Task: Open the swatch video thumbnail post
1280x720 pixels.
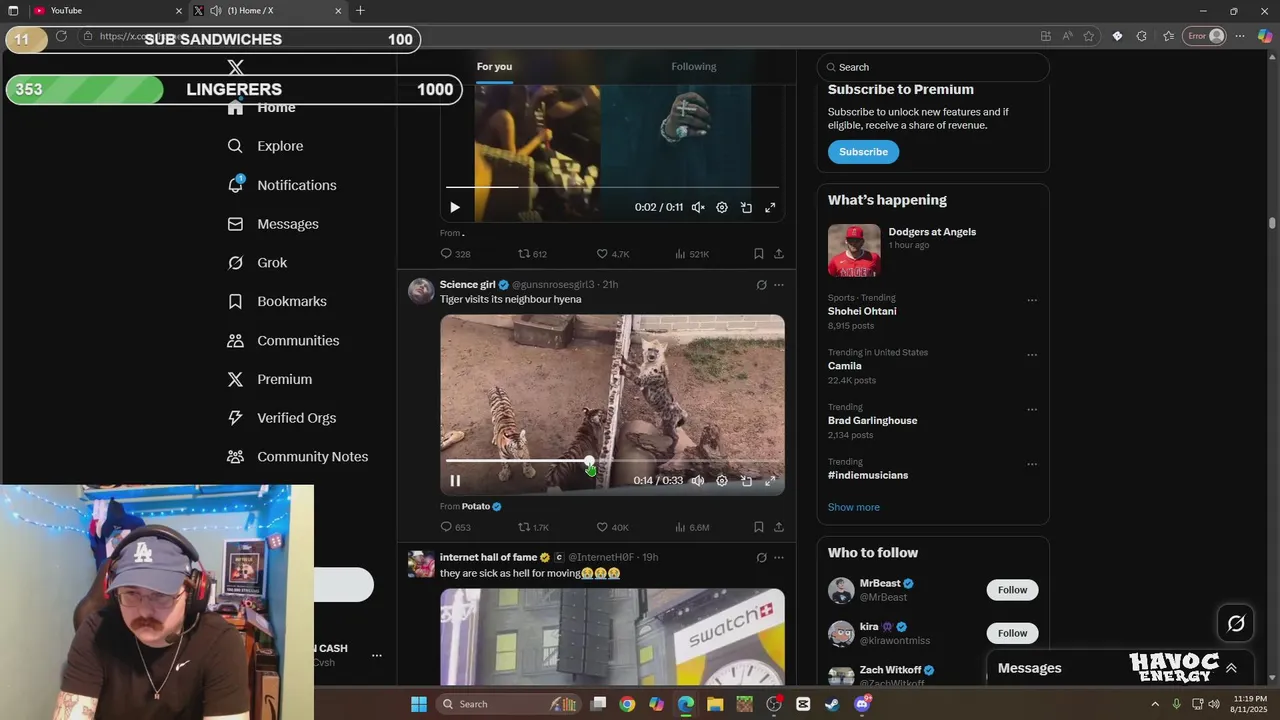Action: [x=612, y=637]
